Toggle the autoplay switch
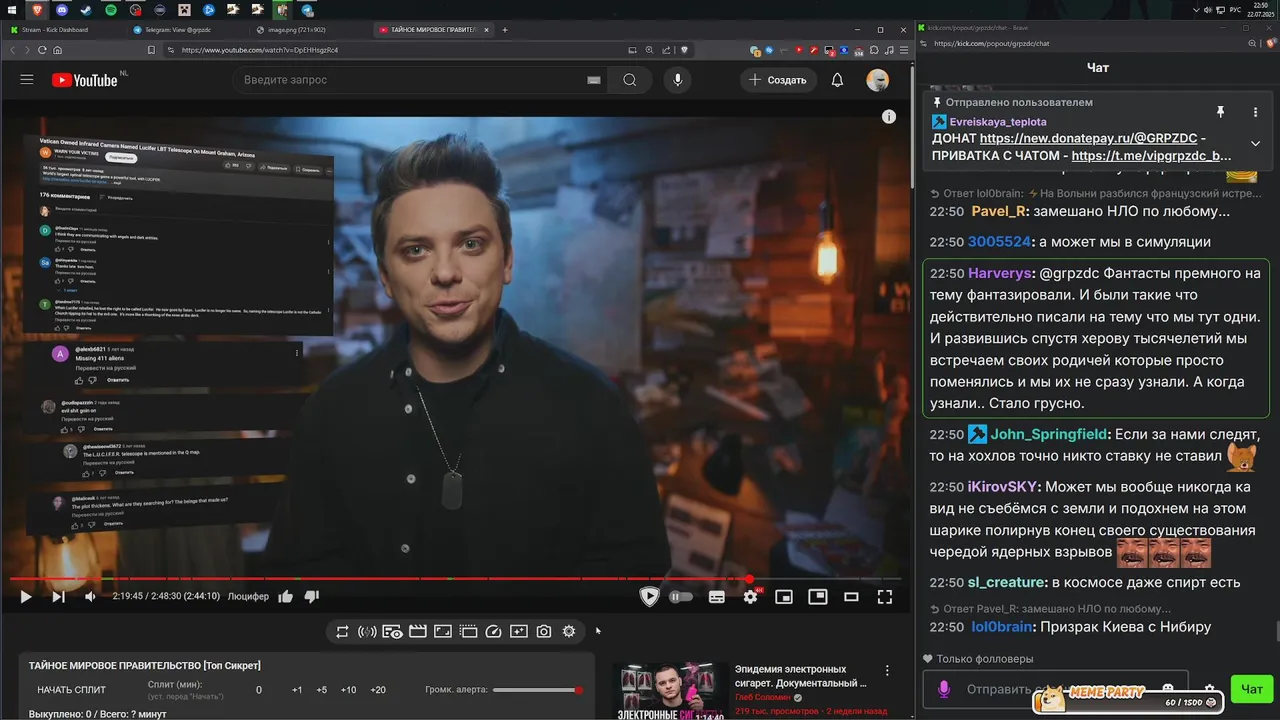1280x720 pixels. (x=681, y=597)
